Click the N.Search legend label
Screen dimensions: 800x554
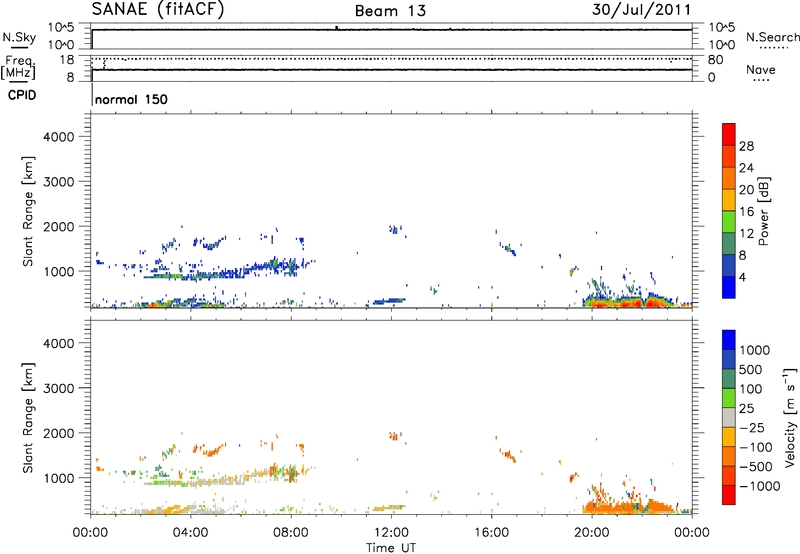coord(772,37)
